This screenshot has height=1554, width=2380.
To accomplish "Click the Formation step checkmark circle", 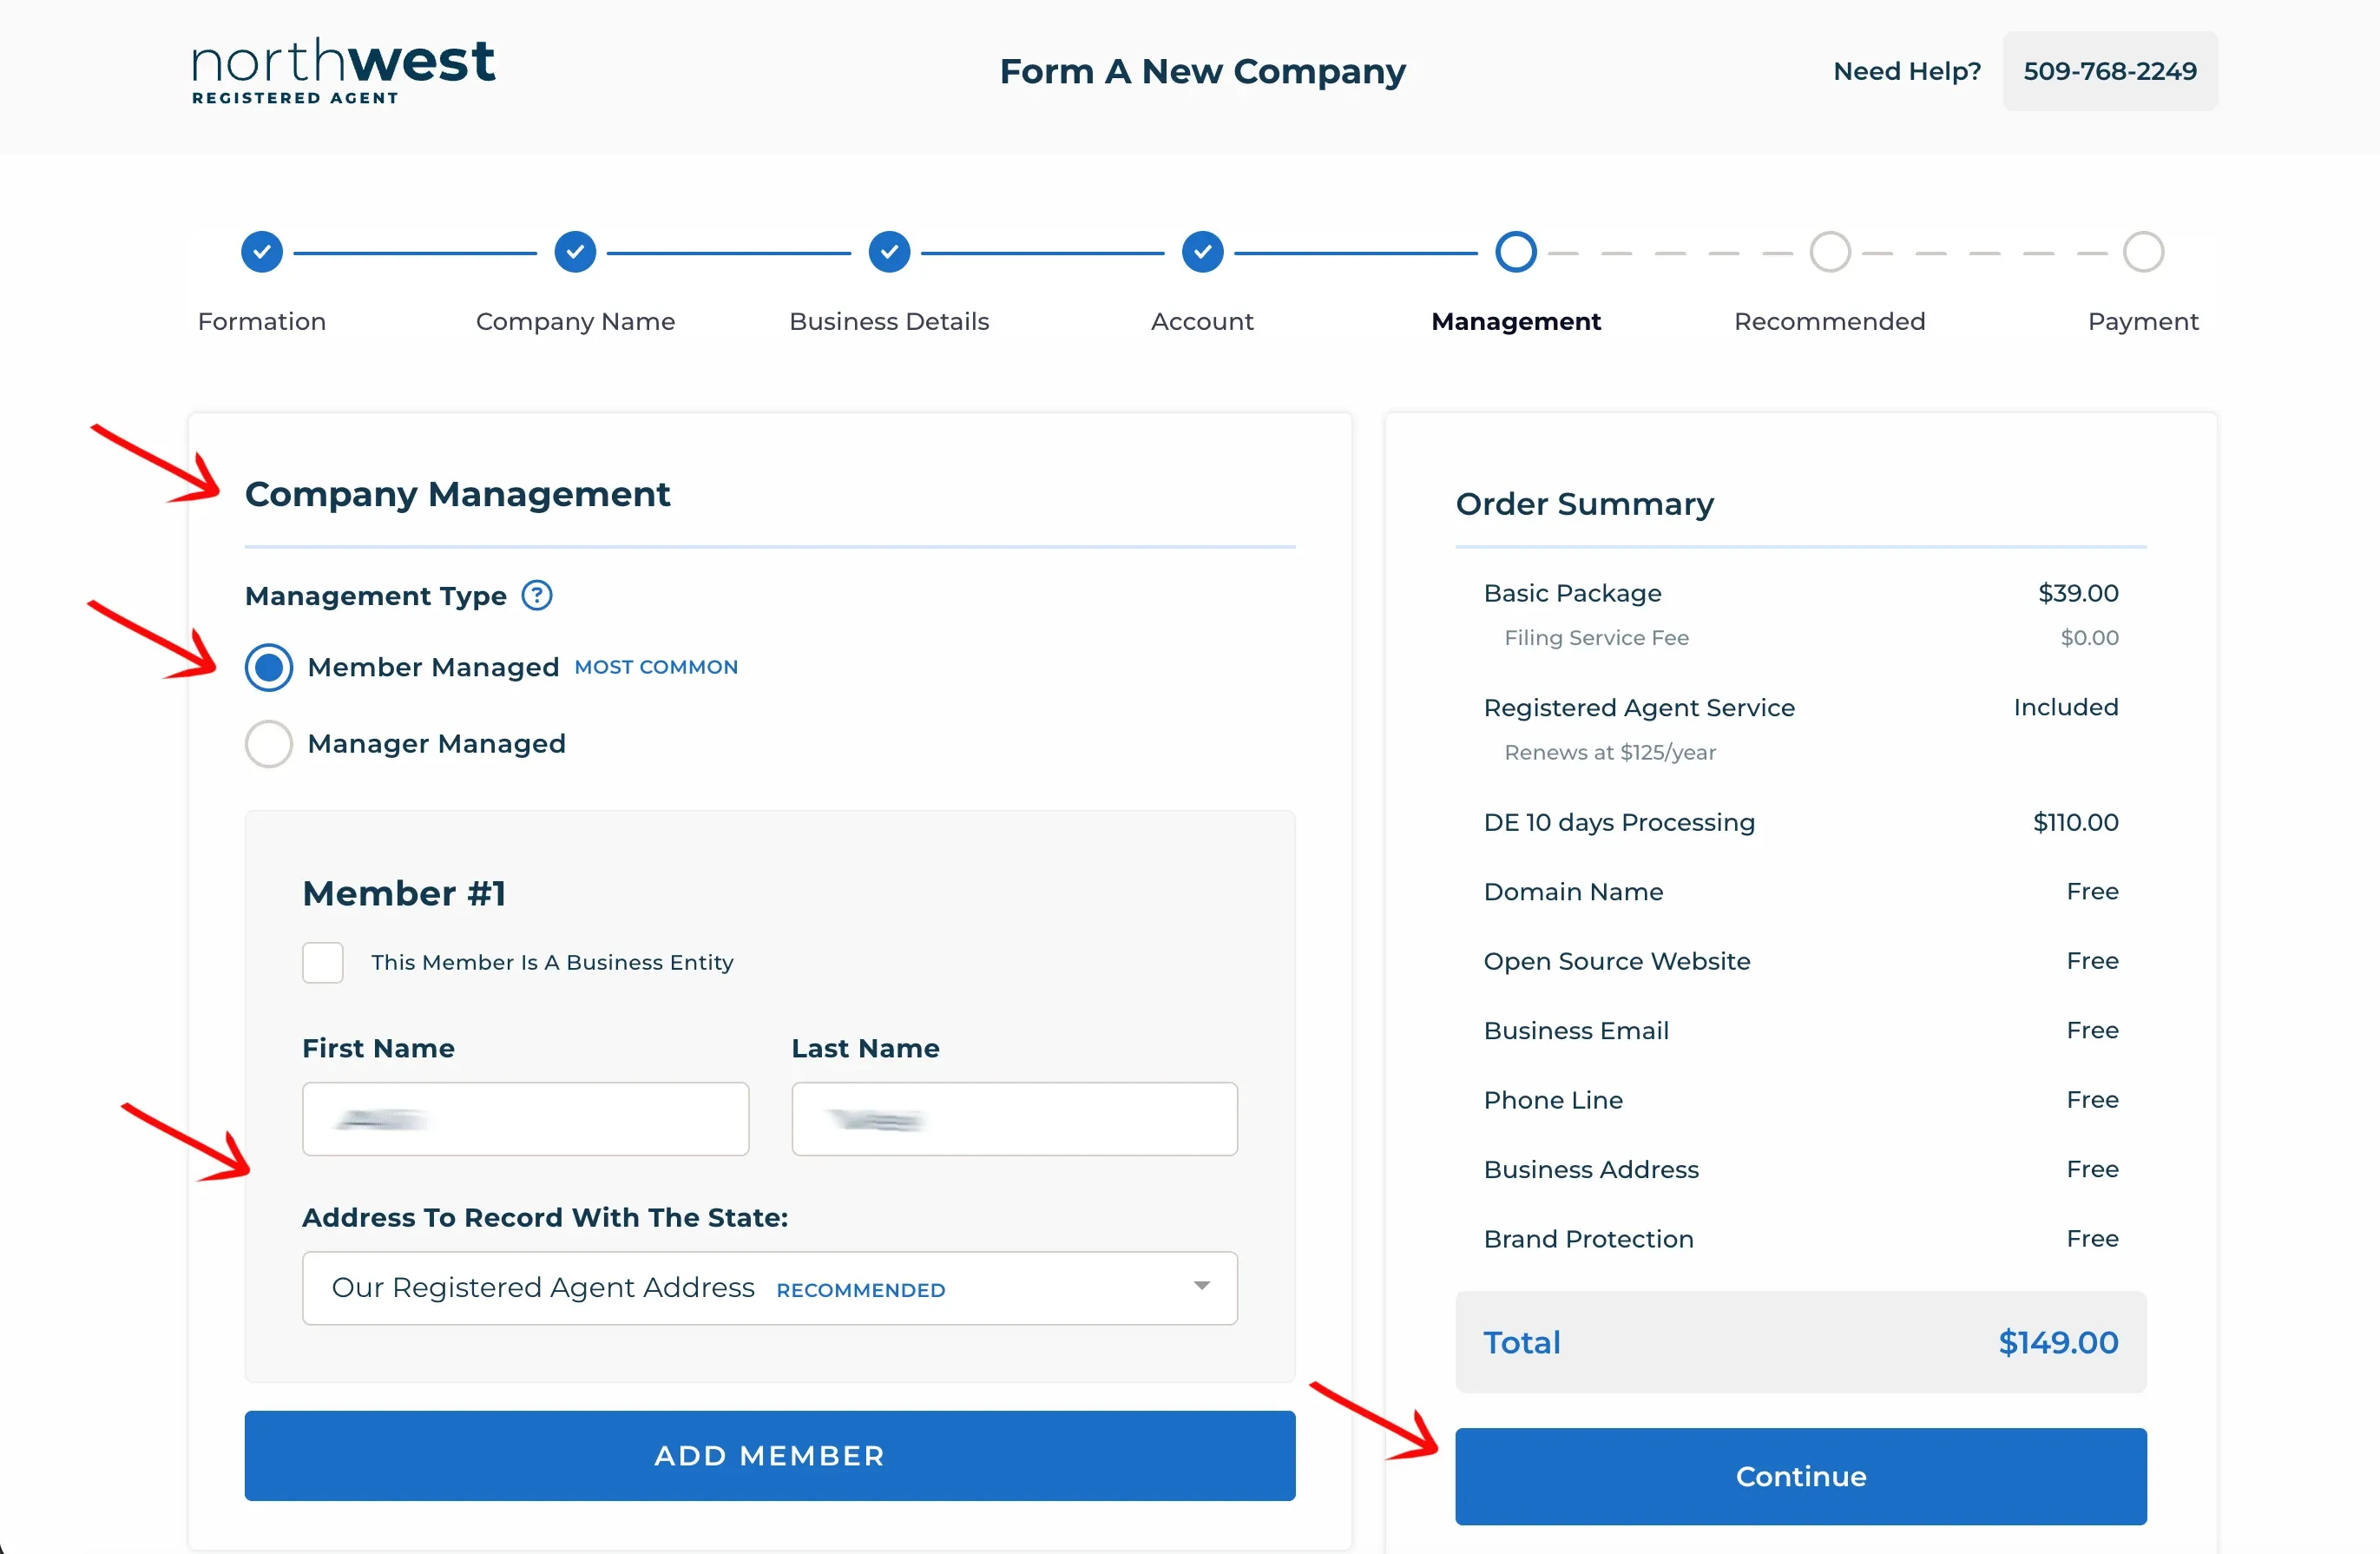I will 262,252.
